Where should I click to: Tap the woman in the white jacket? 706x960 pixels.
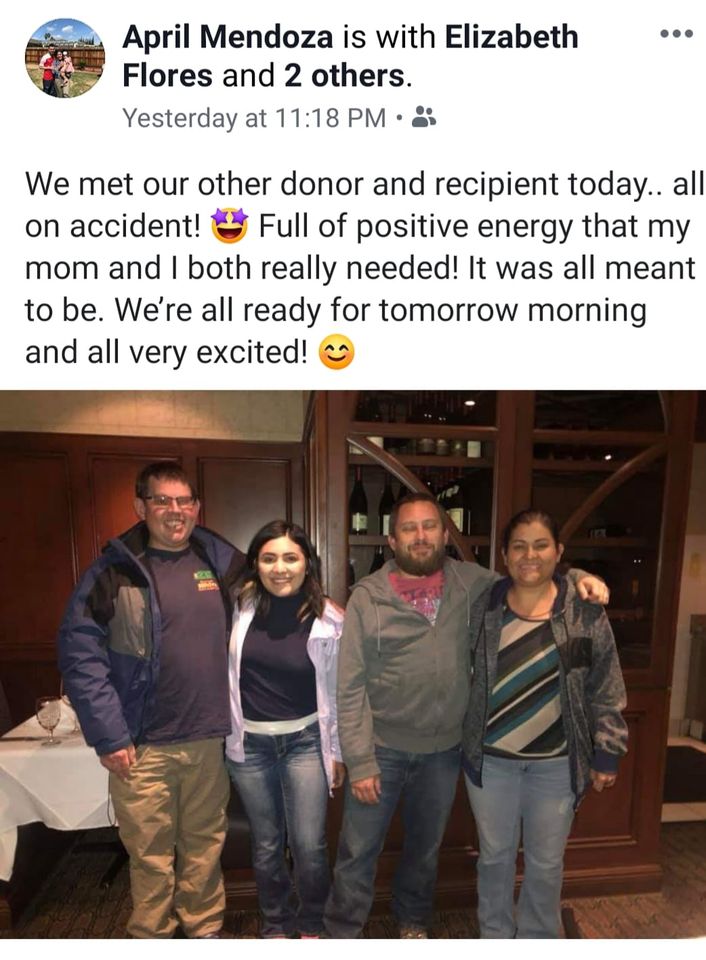coord(283,722)
